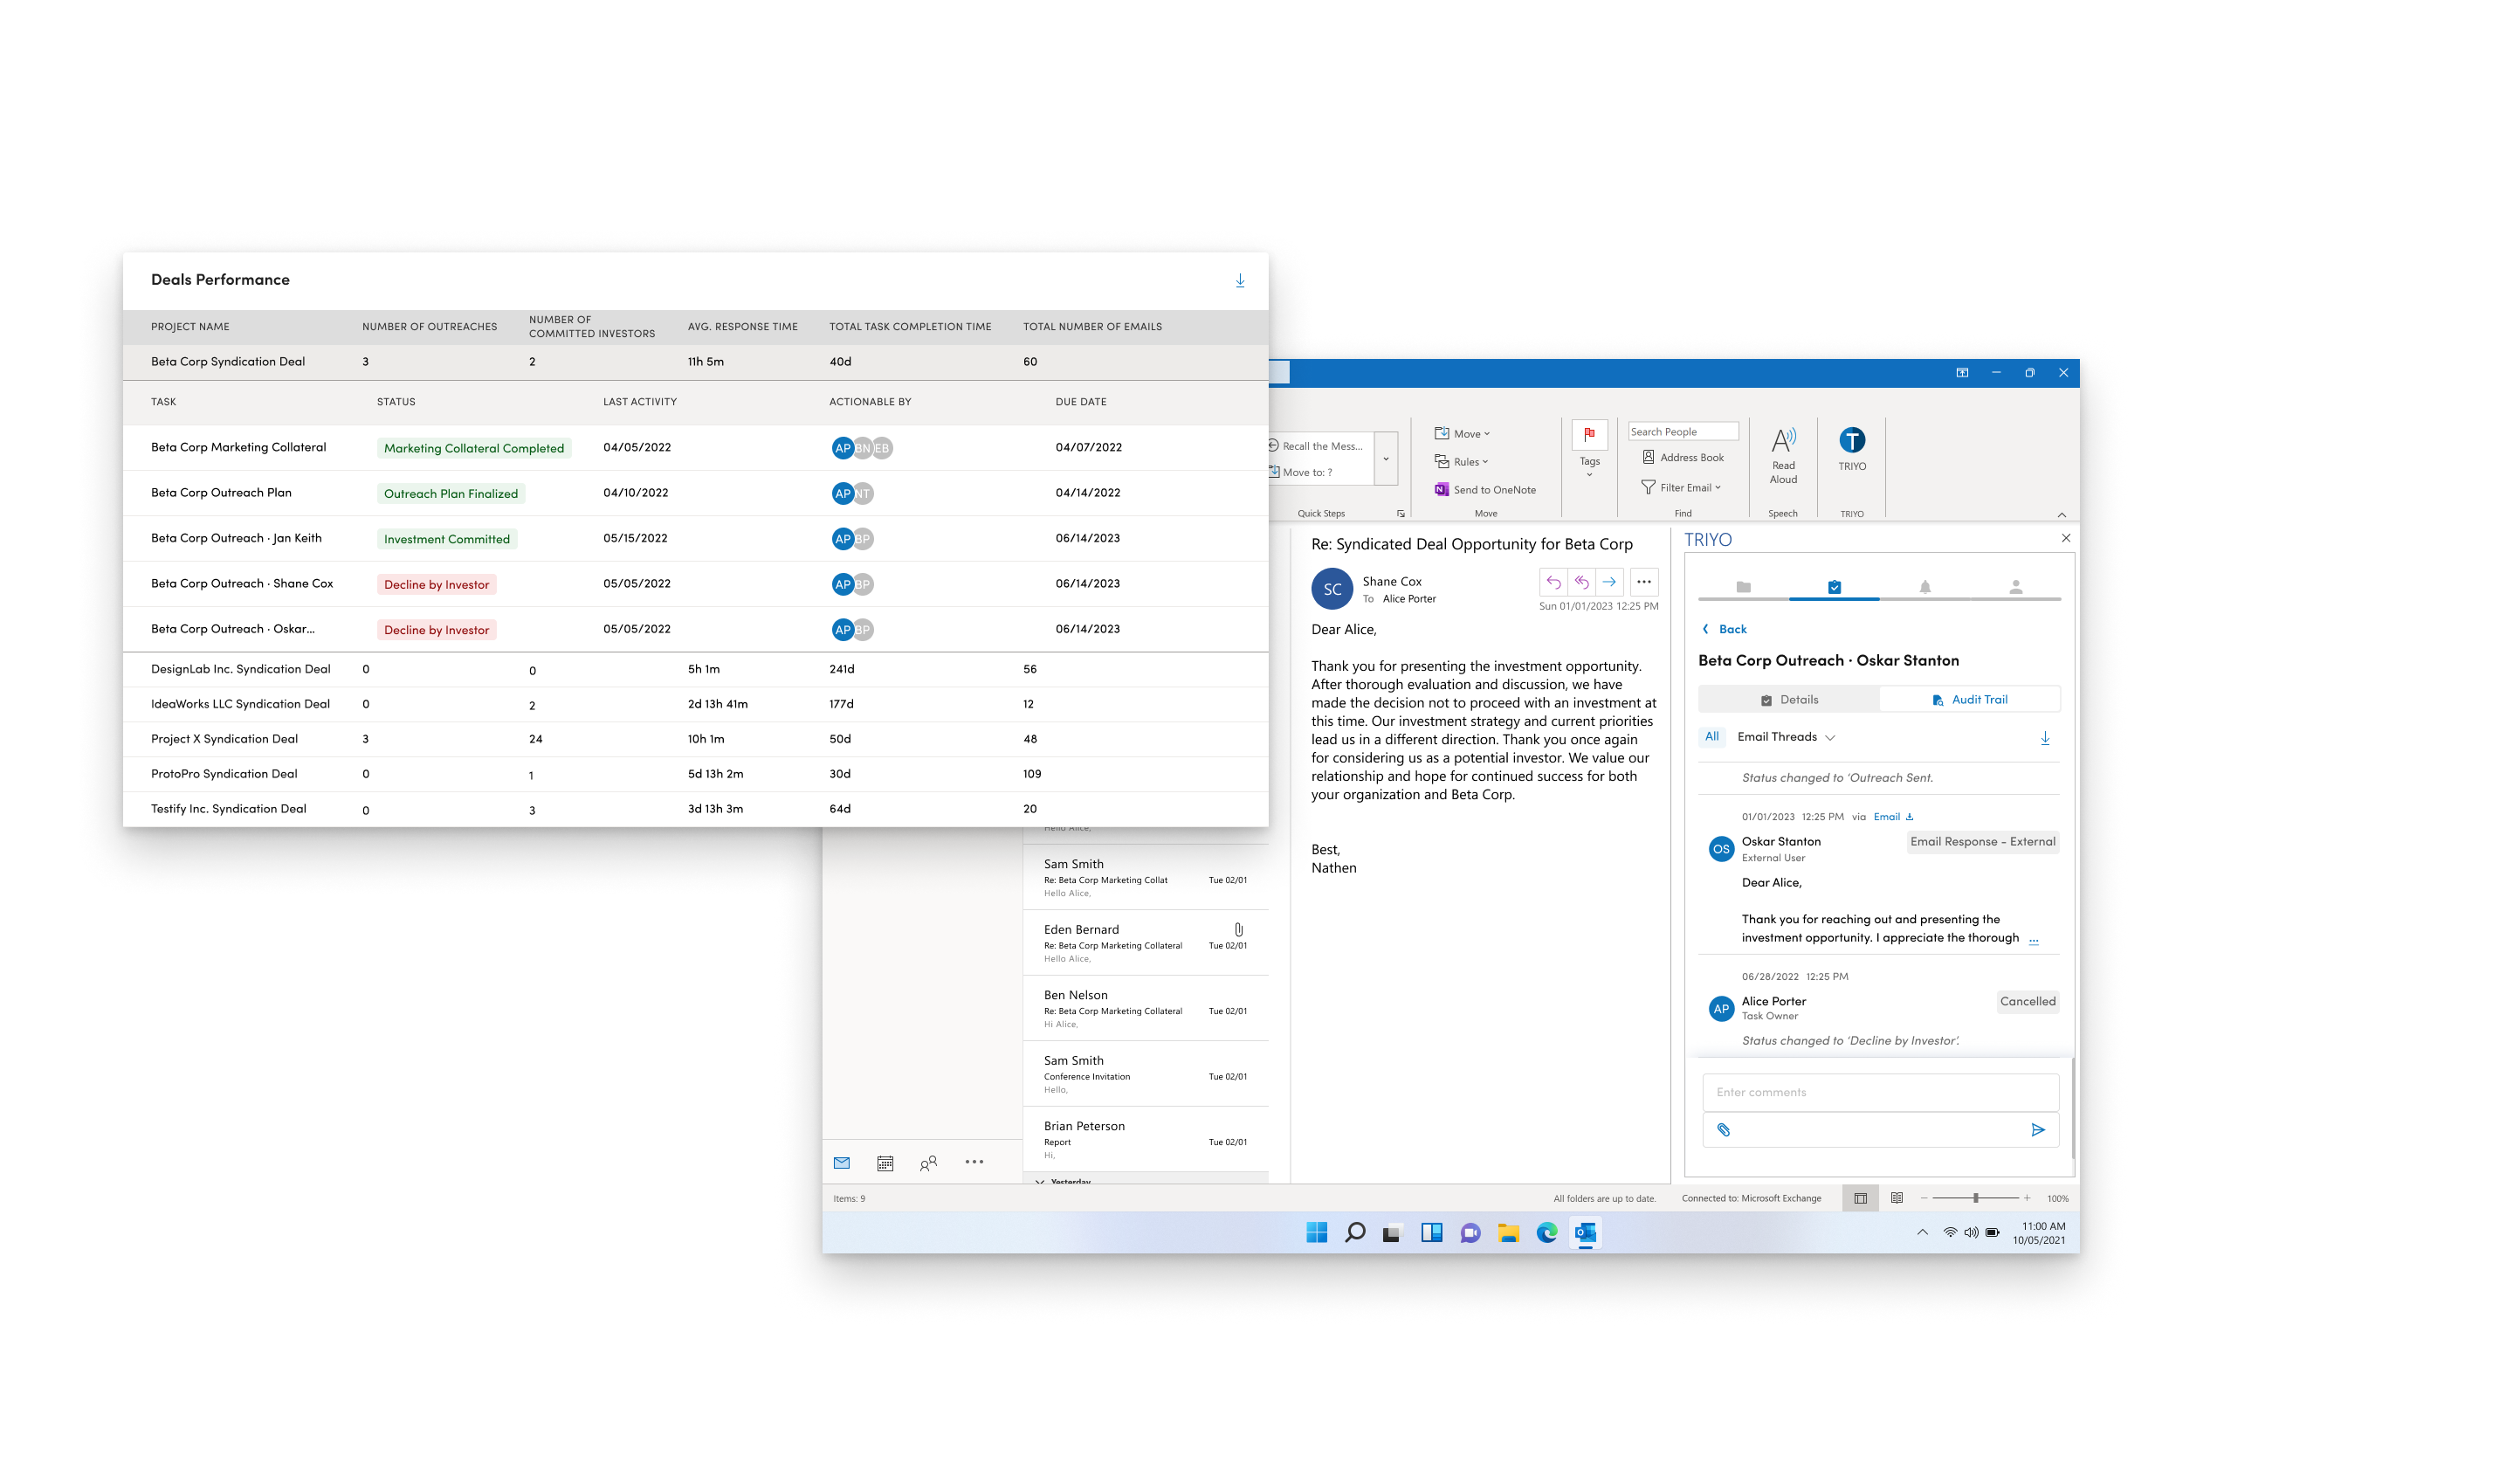Open more actions ellipsis in the email header
This screenshot has height=1477, width=2520.
[1644, 582]
